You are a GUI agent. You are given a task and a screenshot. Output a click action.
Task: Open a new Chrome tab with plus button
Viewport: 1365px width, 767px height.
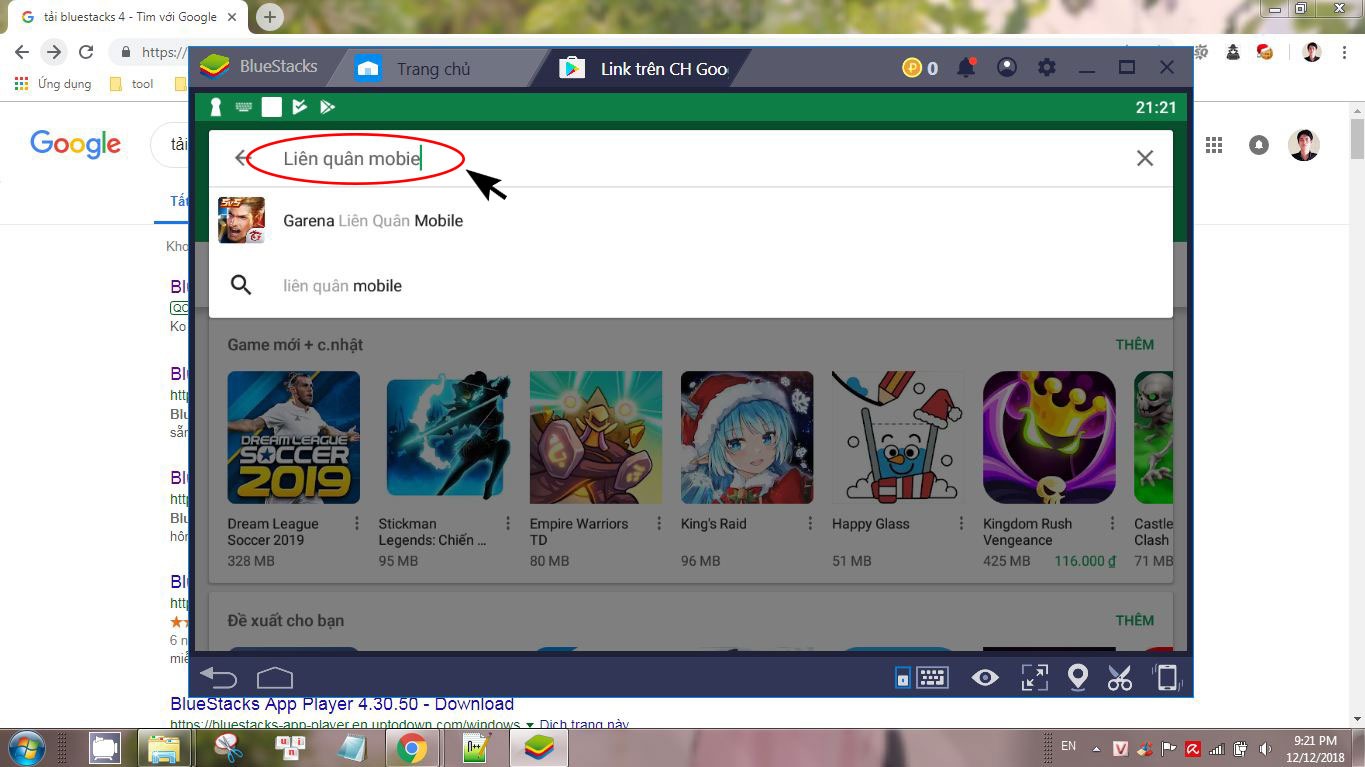pos(269,16)
